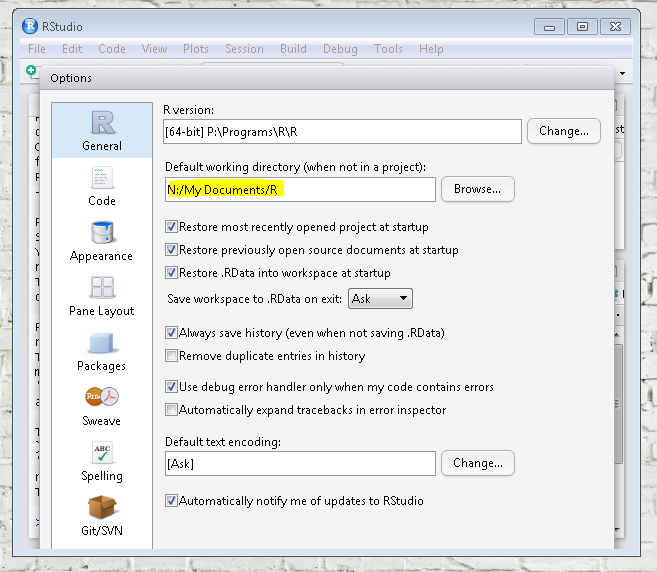Click the green plus new file icon
Image resolution: width=657 pixels, height=572 pixels.
pos(31,70)
